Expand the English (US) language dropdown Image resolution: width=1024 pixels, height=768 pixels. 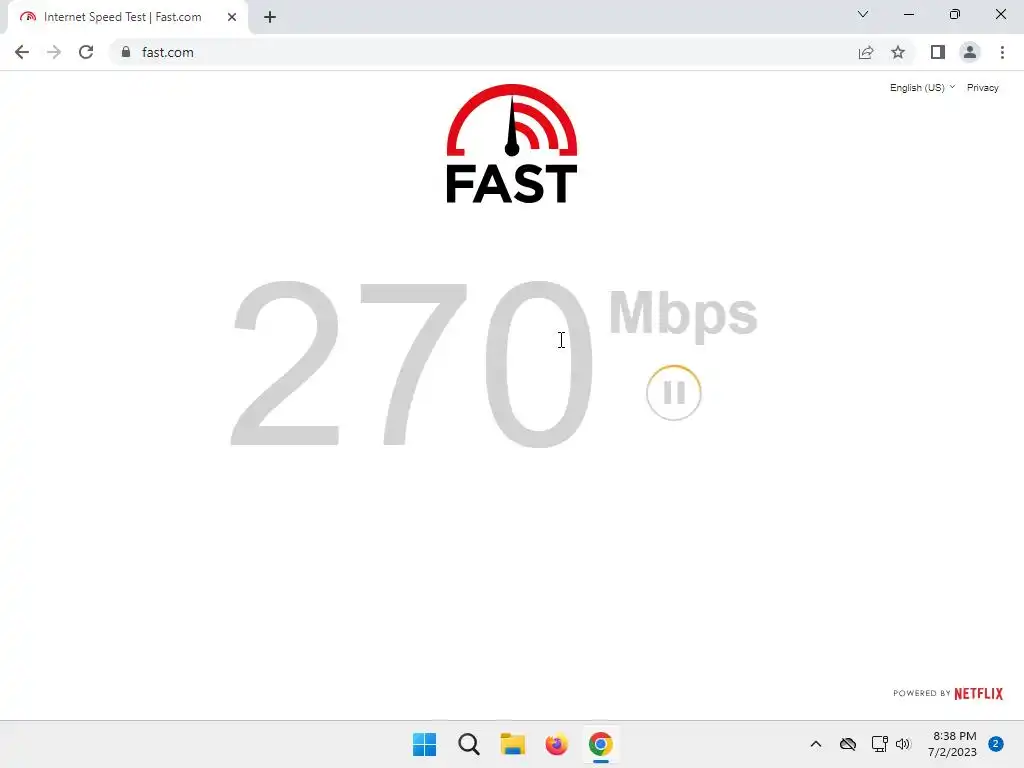[x=922, y=88]
